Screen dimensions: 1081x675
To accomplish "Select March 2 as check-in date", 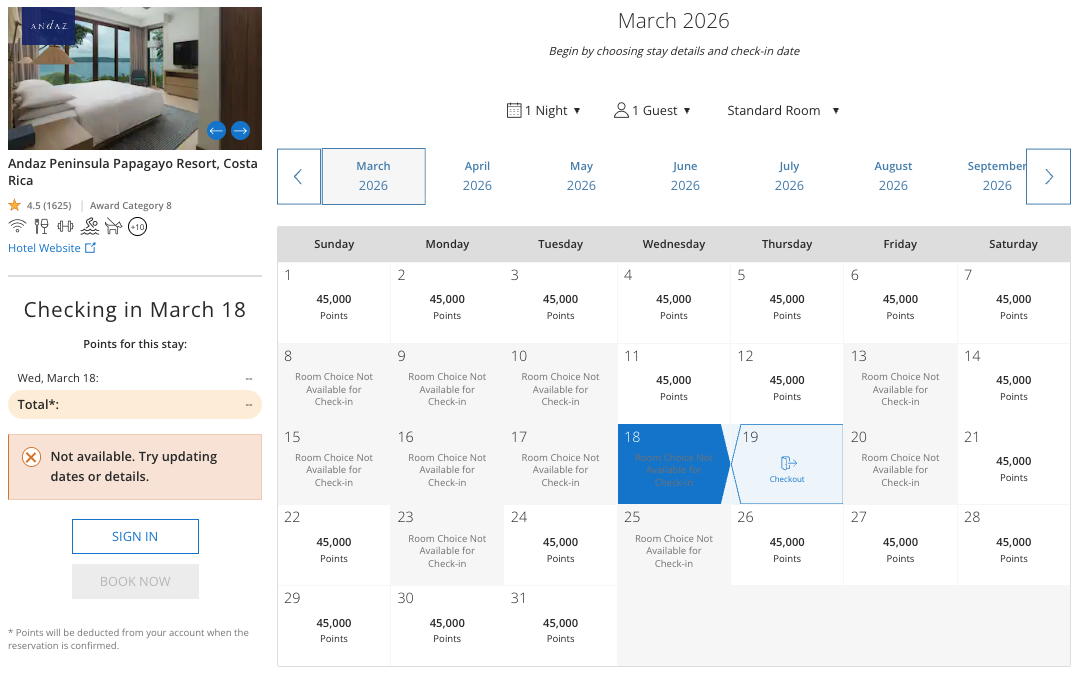I will (447, 303).
